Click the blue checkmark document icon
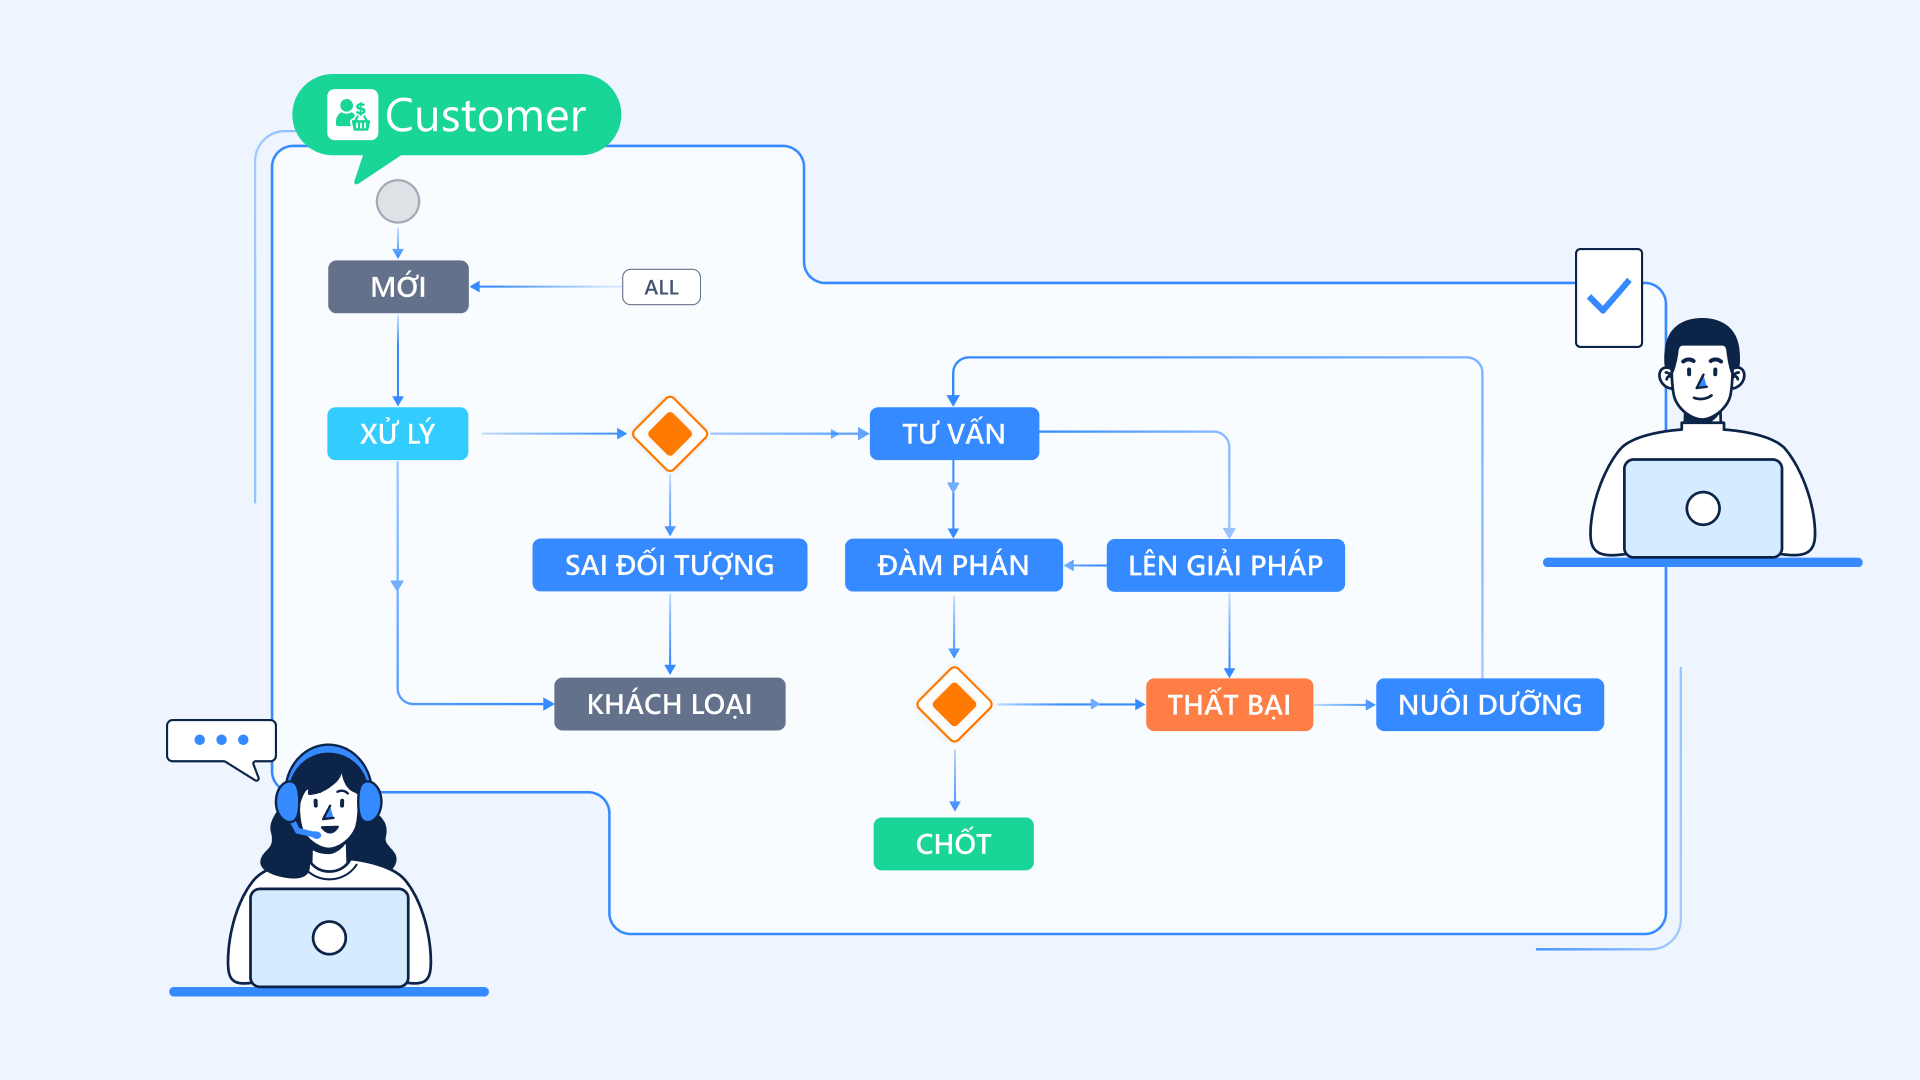The width and height of the screenshot is (1920, 1080). click(1608, 297)
